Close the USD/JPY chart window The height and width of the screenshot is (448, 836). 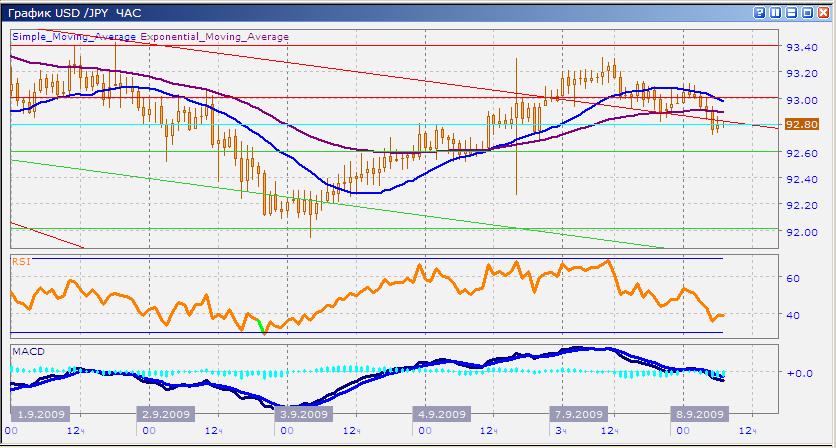821,12
